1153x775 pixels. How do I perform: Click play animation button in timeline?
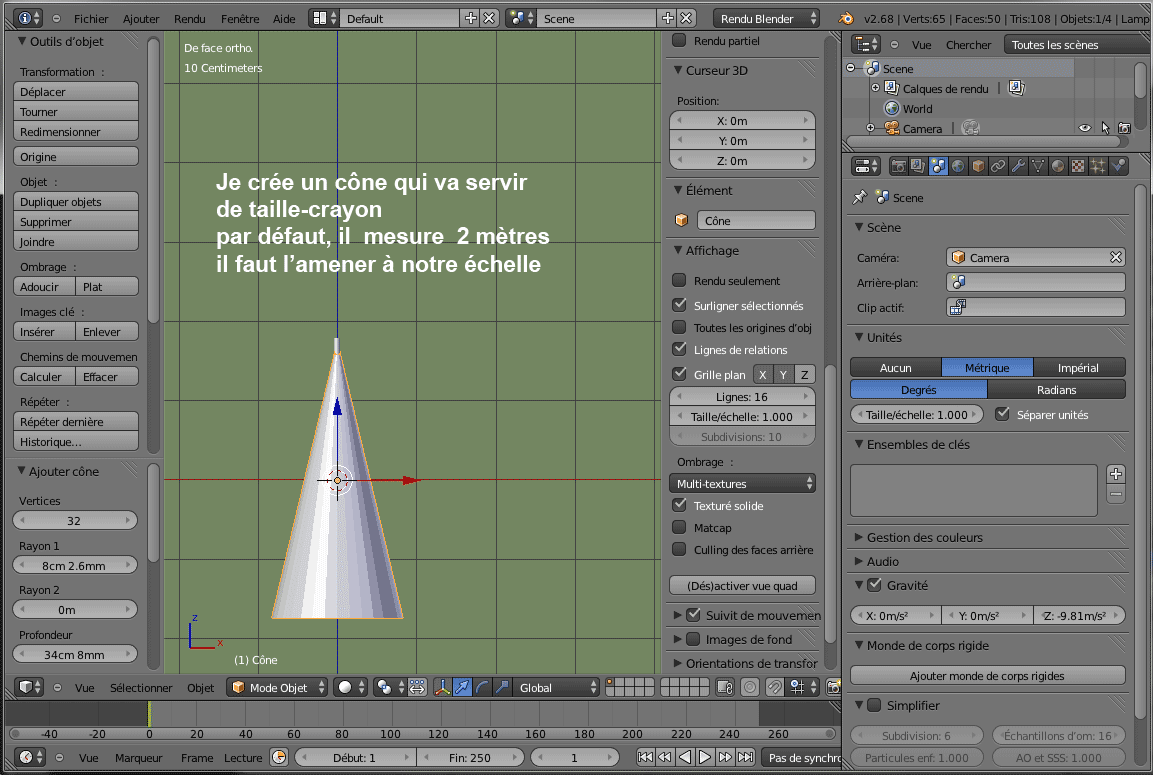(x=705, y=757)
